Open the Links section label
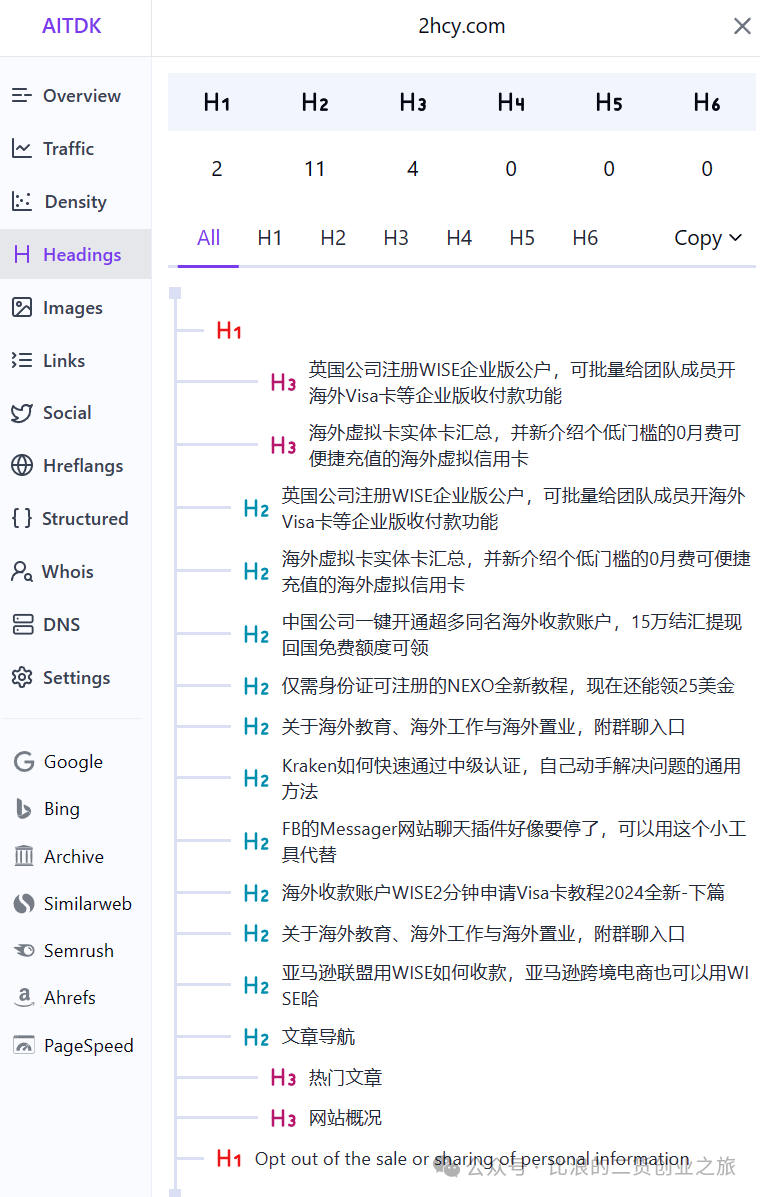The image size is (760, 1197). click(x=64, y=360)
